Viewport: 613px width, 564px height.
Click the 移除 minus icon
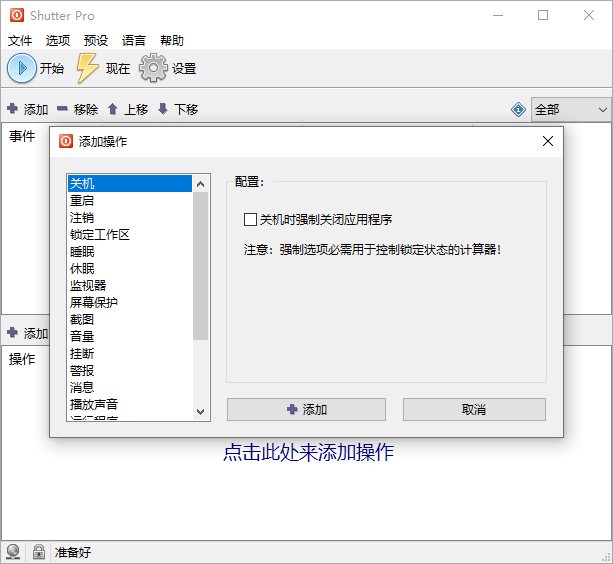(62, 109)
